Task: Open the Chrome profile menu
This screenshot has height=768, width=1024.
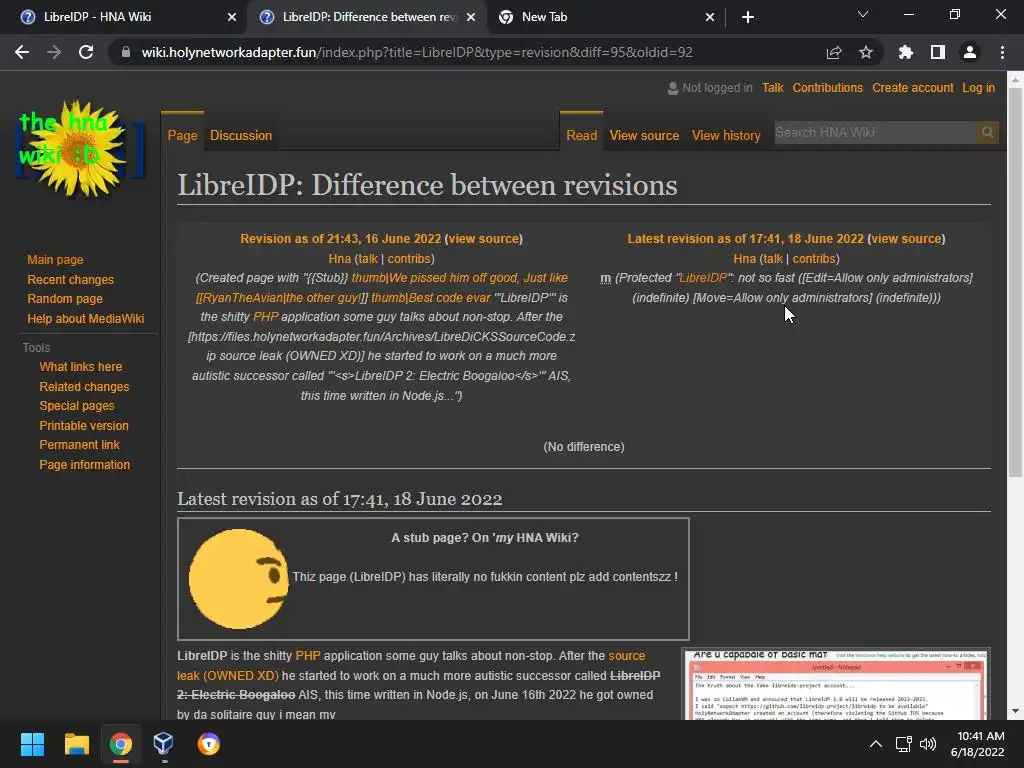Action: (970, 52)
